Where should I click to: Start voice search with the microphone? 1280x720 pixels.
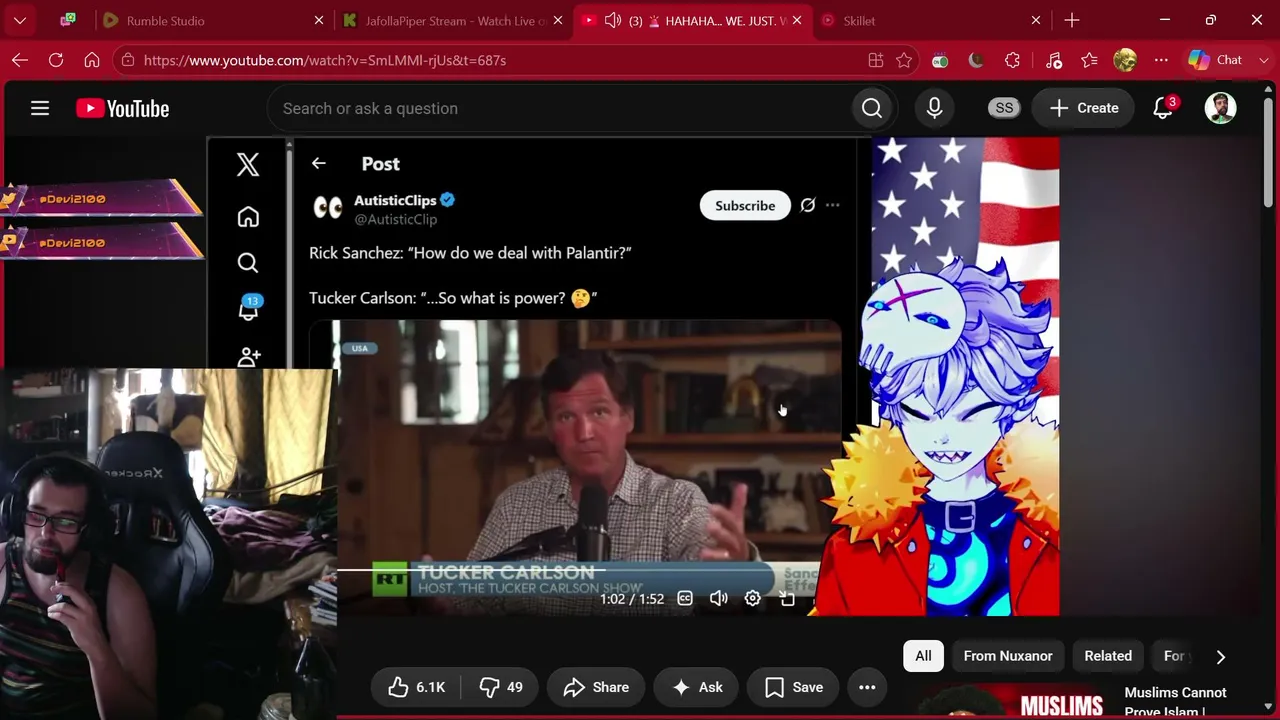pos(934,108)
